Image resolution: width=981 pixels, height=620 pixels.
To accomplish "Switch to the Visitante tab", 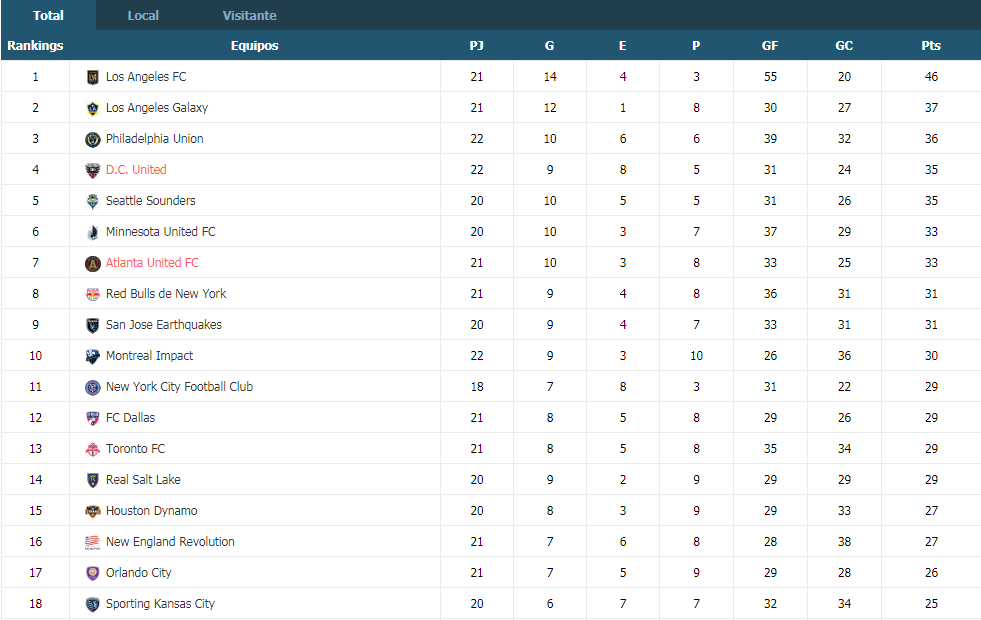I will coord(250,16).
